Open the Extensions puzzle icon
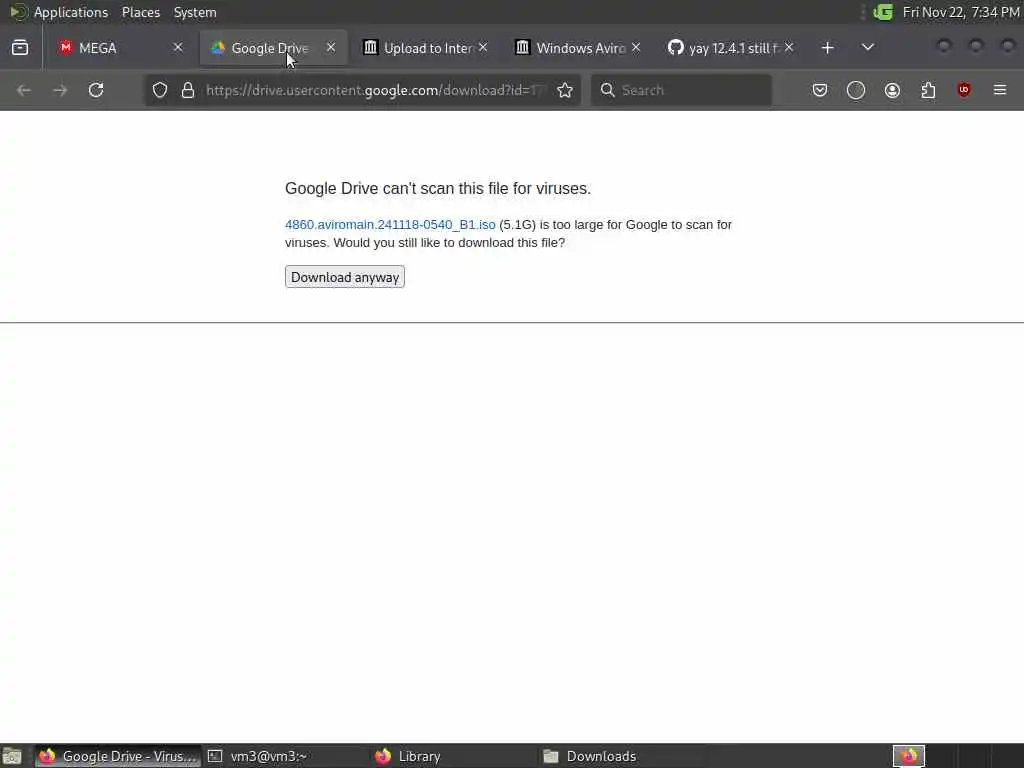Image resolution: width=1024 pixels, height=768 pixels. pyautogui.click(x=928, y=90)
